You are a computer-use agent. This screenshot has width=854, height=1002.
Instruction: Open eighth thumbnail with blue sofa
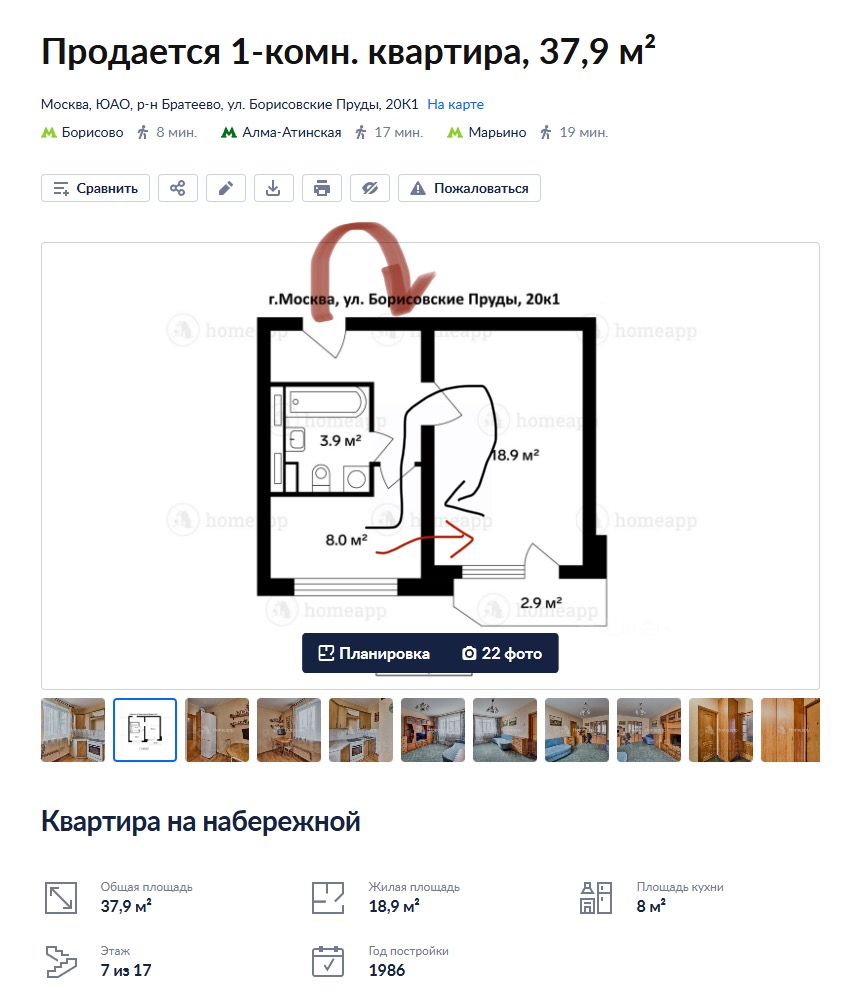(x=577, y=730)
